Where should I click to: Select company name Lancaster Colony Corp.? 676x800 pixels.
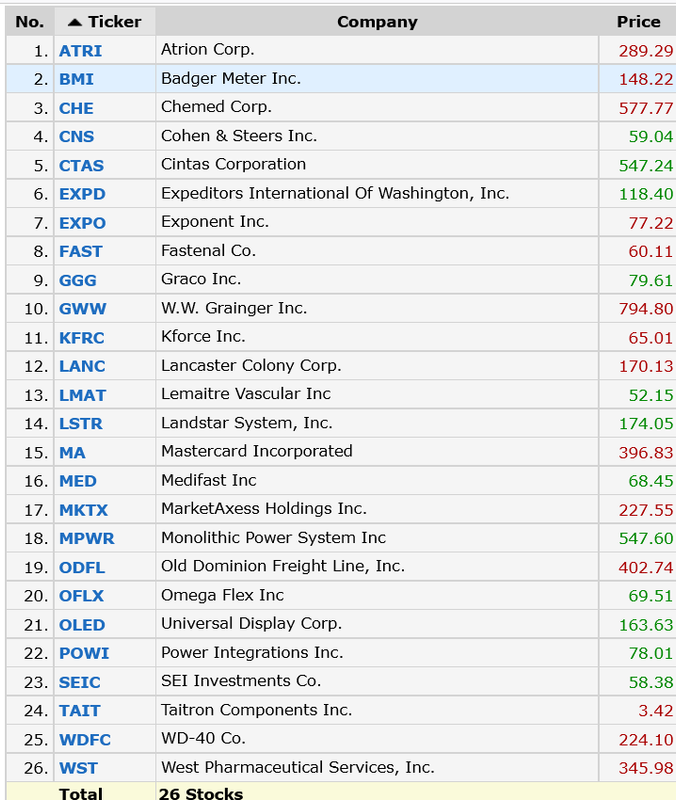[x=252, y=366]
